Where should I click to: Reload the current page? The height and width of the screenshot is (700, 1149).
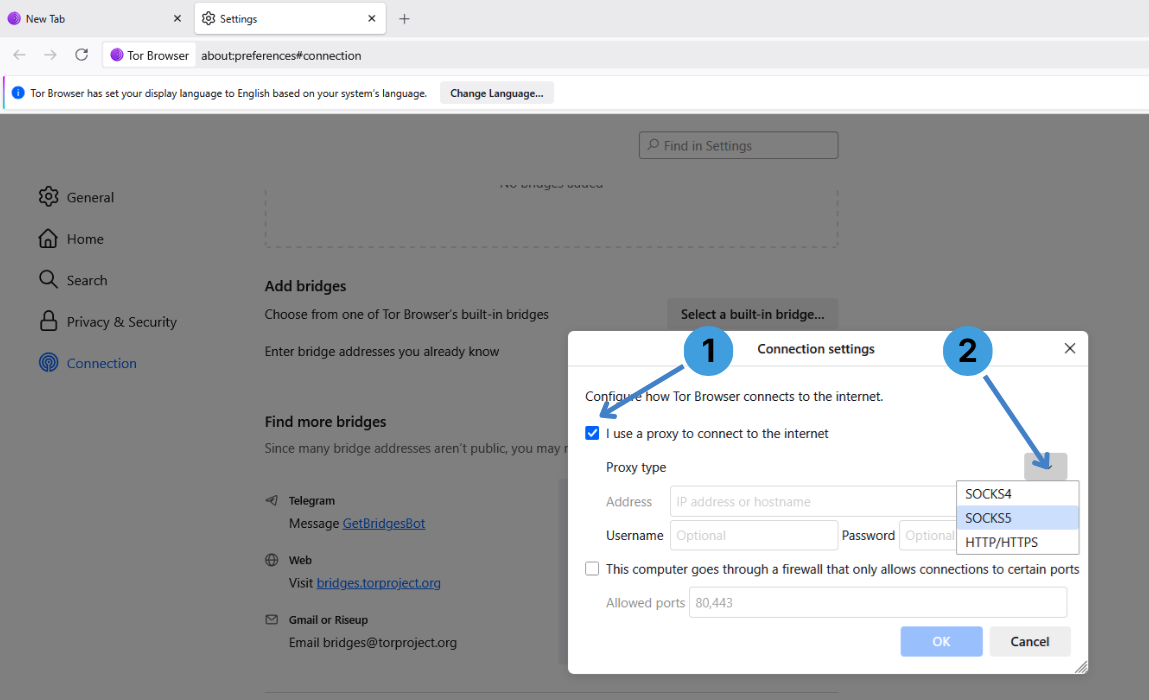[x=81, y=55]
